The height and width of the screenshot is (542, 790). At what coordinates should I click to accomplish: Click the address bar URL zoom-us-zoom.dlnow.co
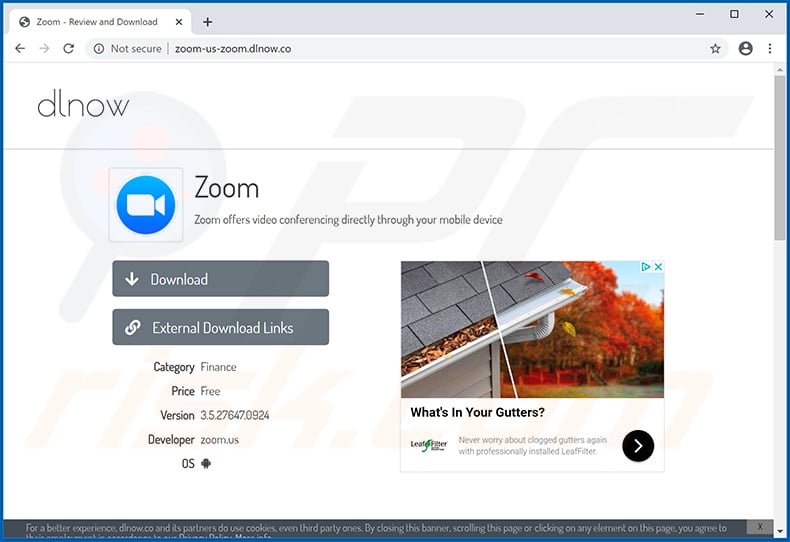233,49
